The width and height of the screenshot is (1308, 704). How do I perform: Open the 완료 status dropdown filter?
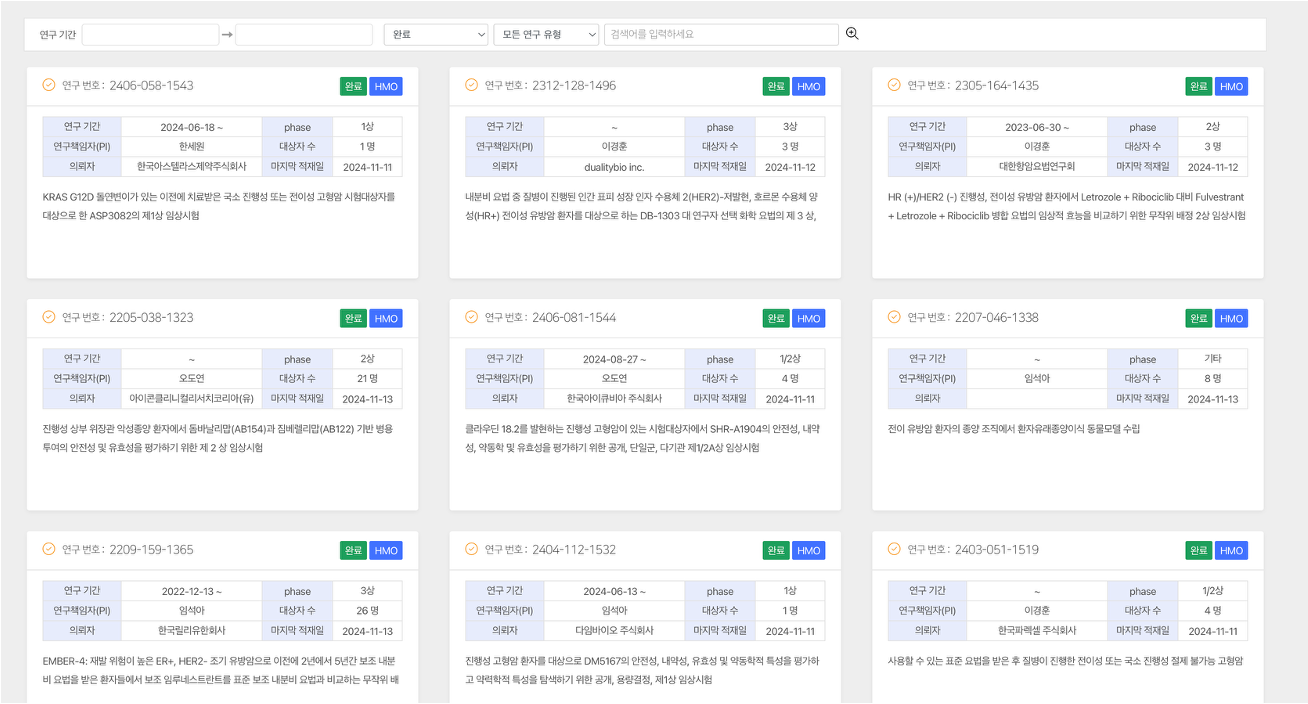coord(435,34)
